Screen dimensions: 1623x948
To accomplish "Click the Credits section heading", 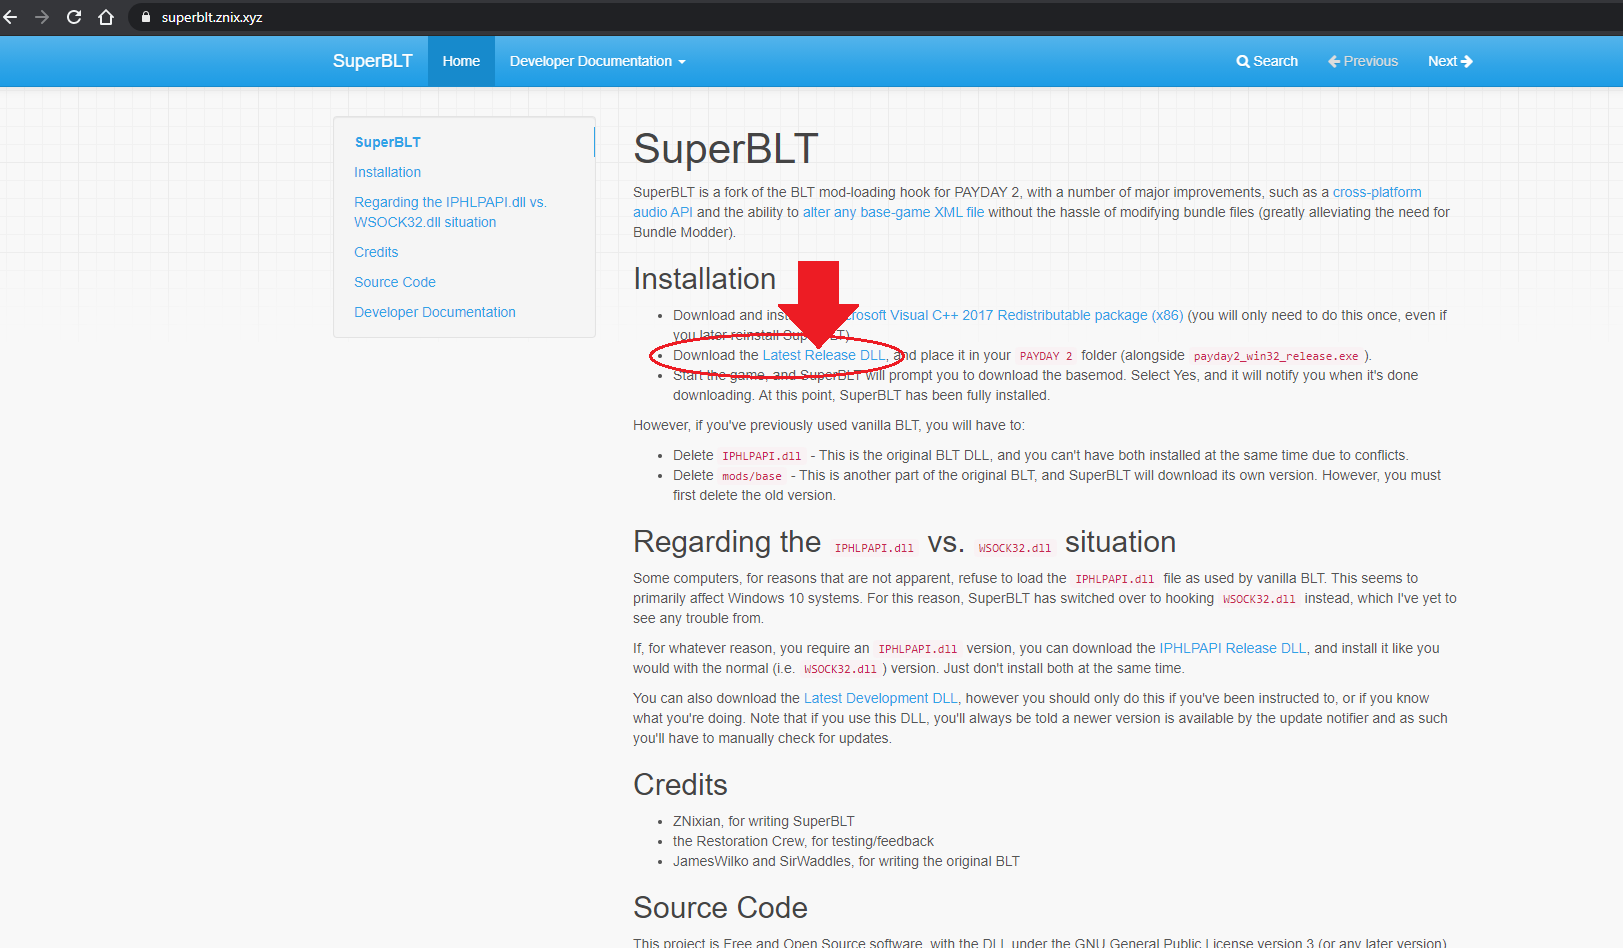I will [x=680, y=785].
